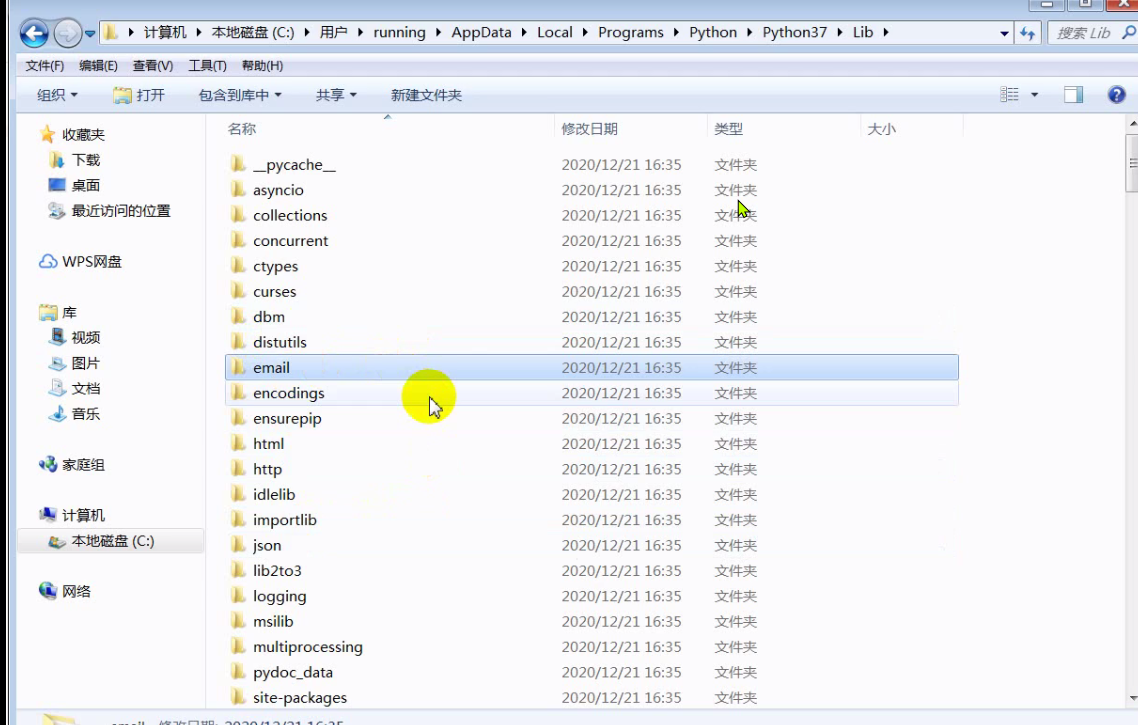
Task: Select the ensurepip folder icon
Action: coord(238,418)
